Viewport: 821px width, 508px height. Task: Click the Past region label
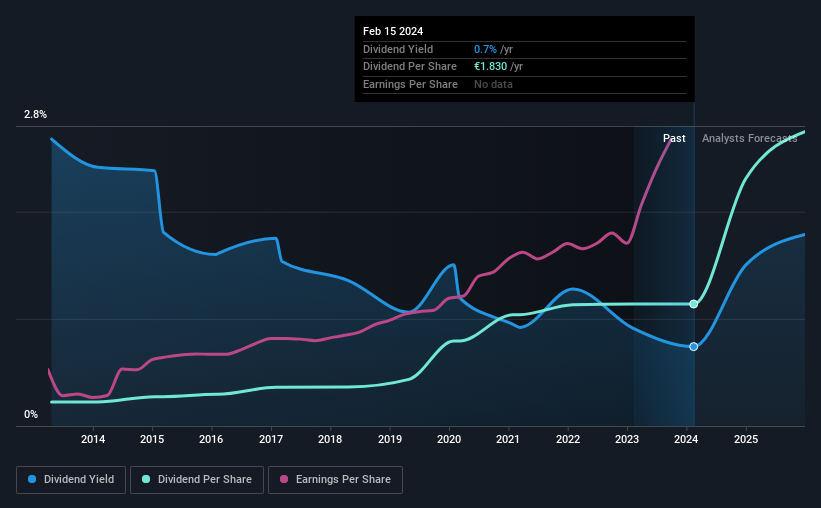[x=674, y=138]
